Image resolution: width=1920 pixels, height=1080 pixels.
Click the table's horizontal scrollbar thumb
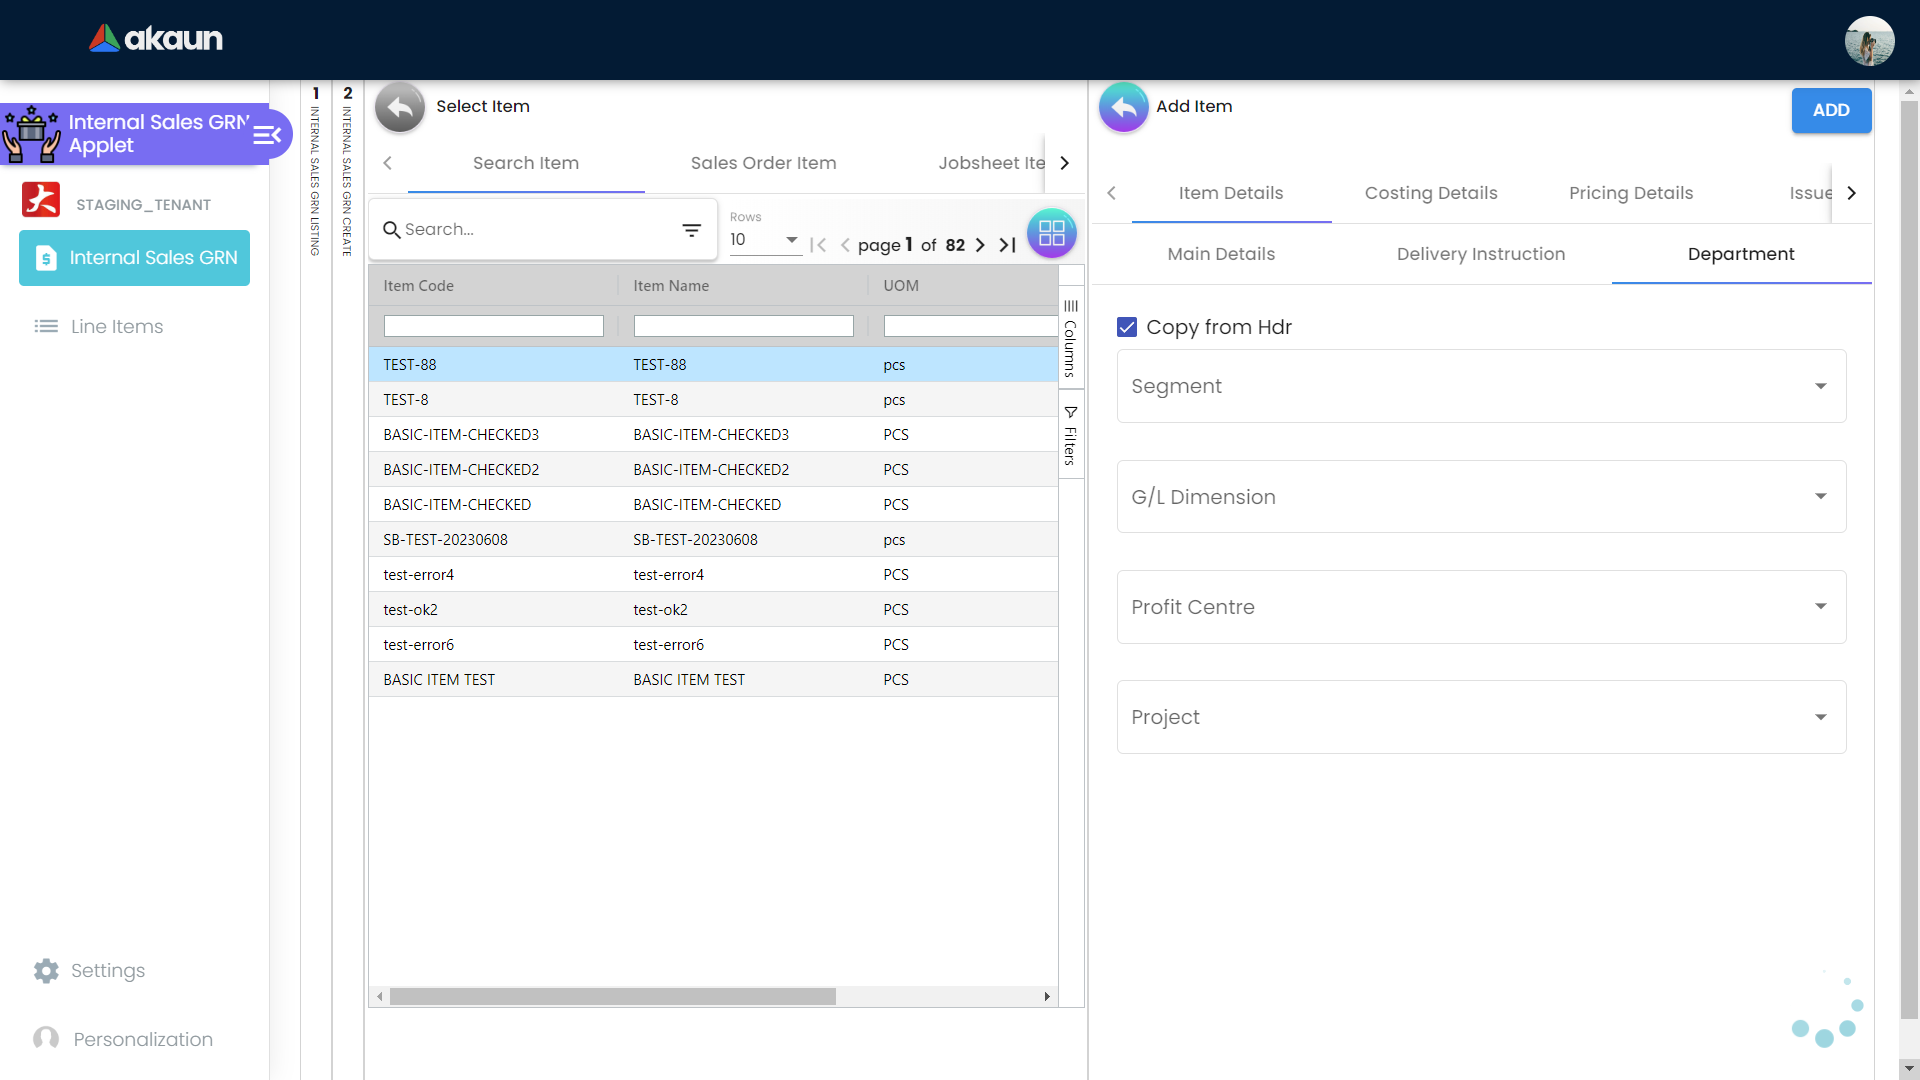[x=612, y=997]
